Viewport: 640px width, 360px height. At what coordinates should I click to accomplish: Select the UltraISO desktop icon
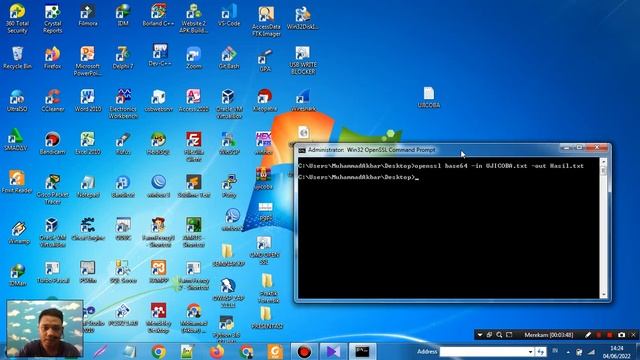(17, 100)
